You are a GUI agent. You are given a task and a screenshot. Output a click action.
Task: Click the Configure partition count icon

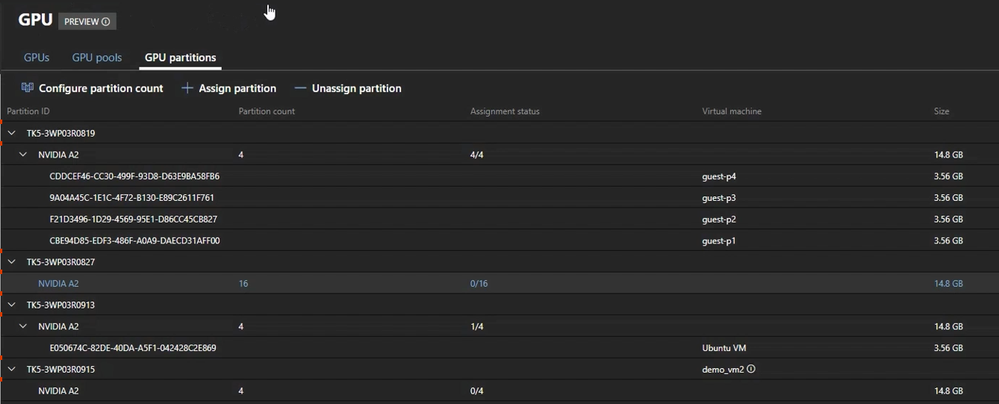point(27,88)
